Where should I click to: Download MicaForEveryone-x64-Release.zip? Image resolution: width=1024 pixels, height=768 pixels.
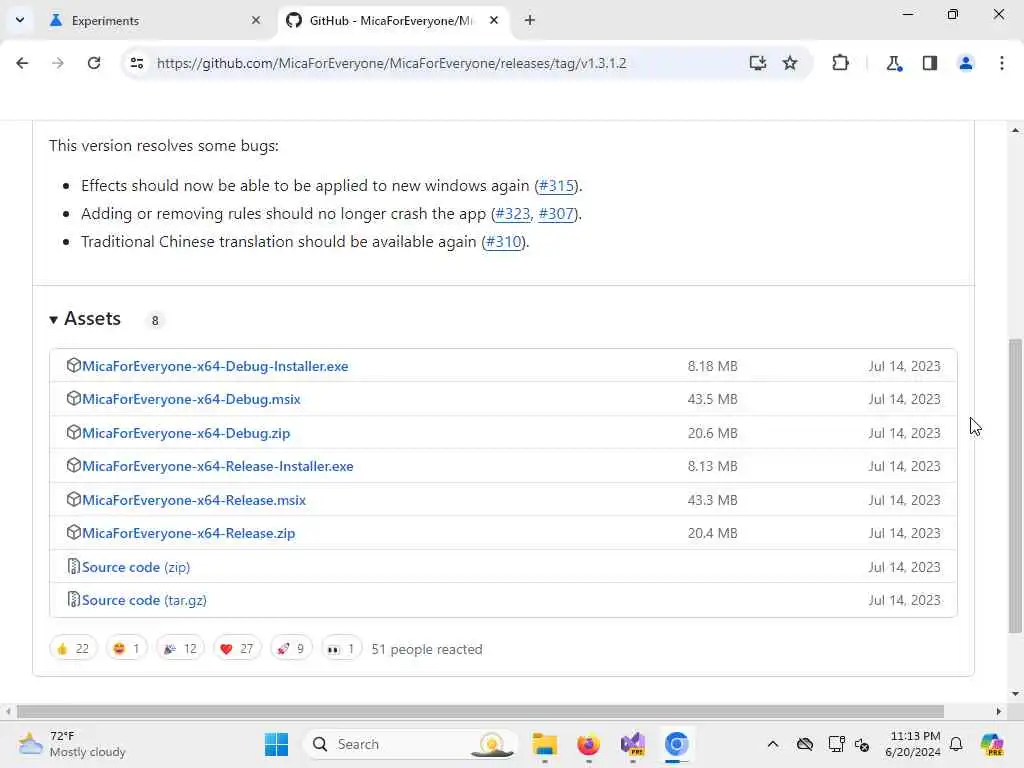point(189,534)
